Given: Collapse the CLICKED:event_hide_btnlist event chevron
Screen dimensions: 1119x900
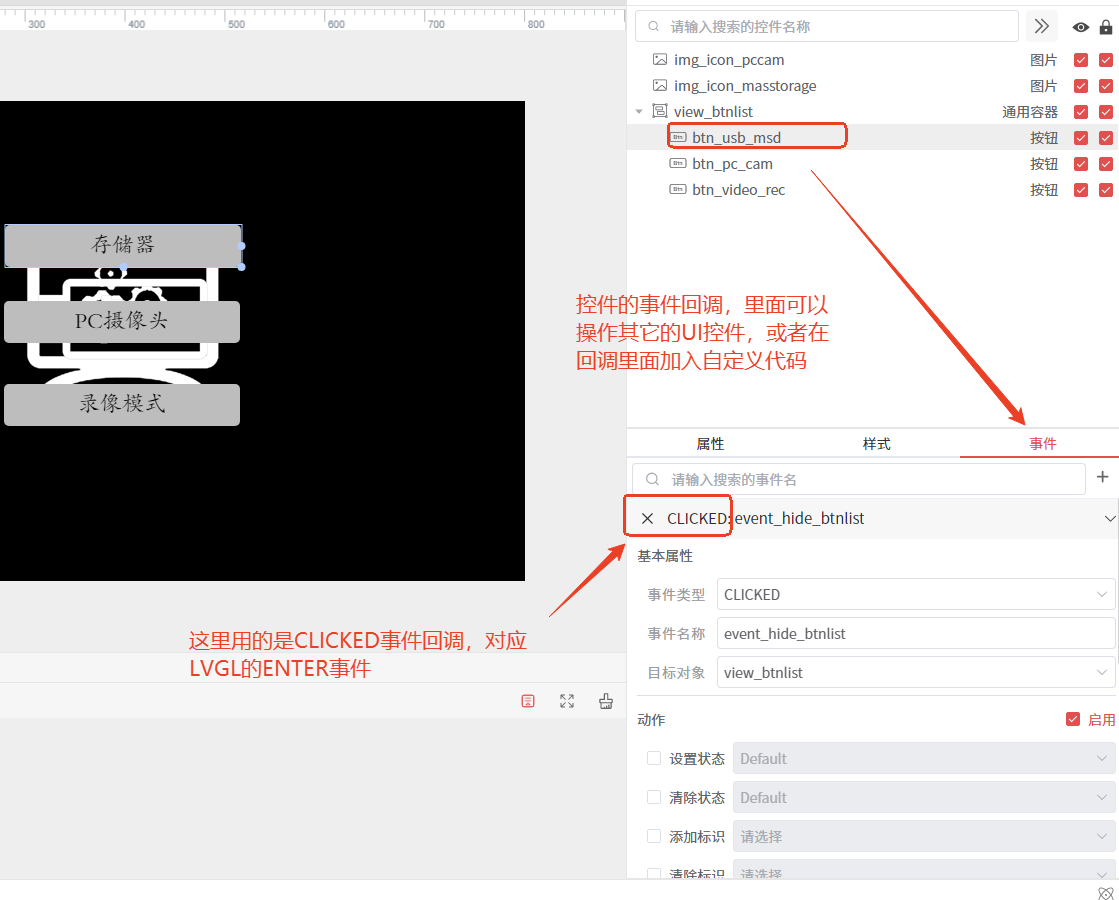Looking at the screenshot, I should coord(1110,518).
